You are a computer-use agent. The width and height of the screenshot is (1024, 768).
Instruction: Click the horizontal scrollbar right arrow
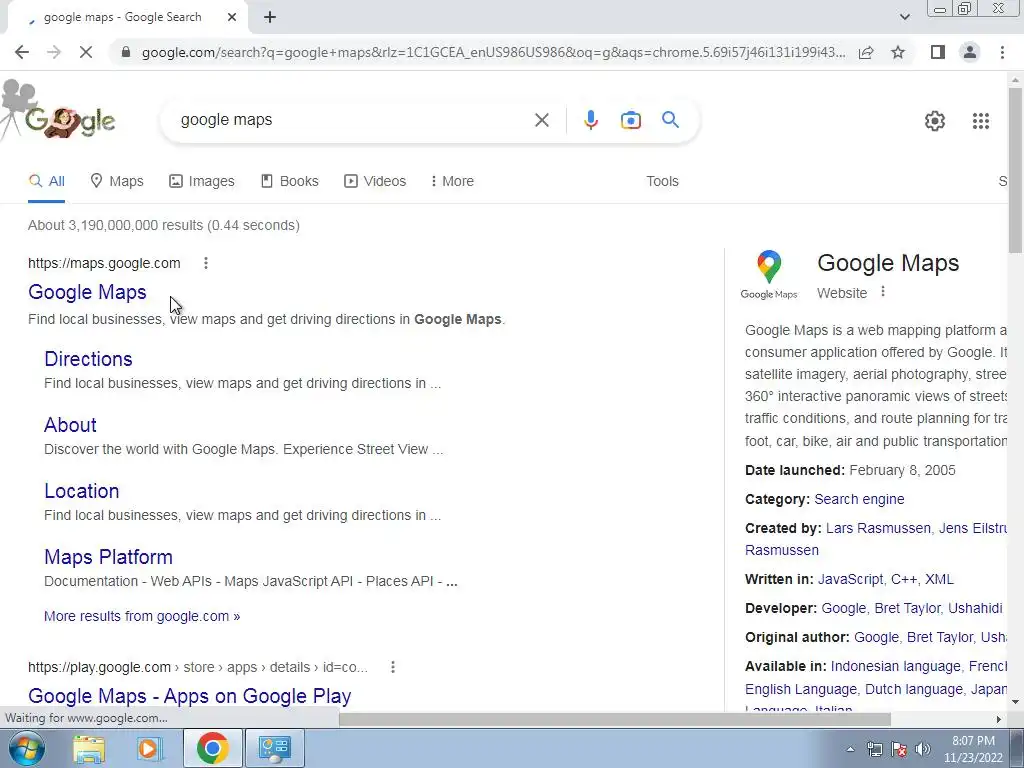tap(999, 719)
